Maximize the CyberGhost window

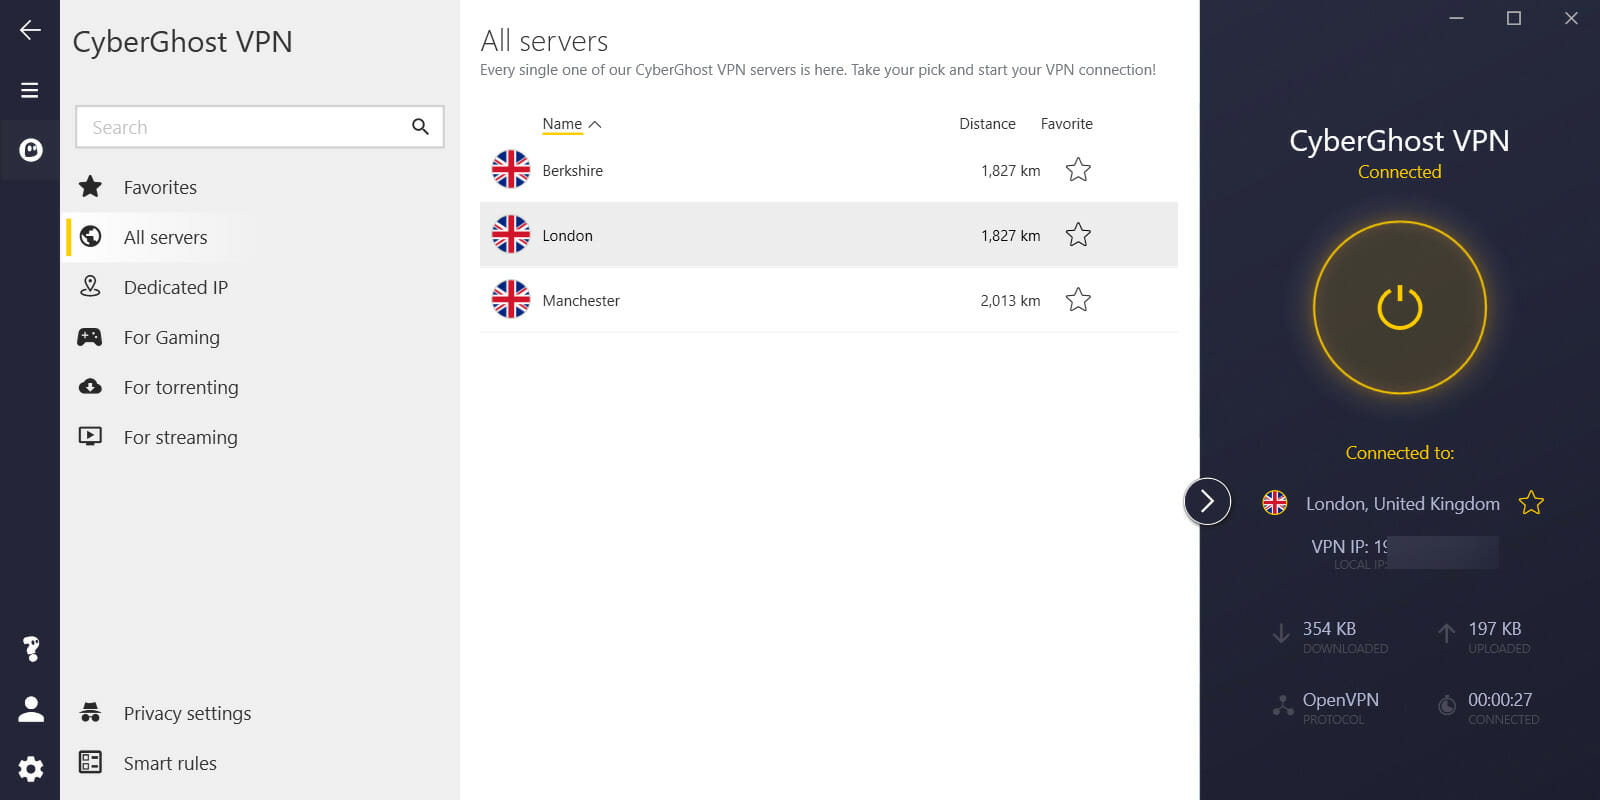(1514, 18)
